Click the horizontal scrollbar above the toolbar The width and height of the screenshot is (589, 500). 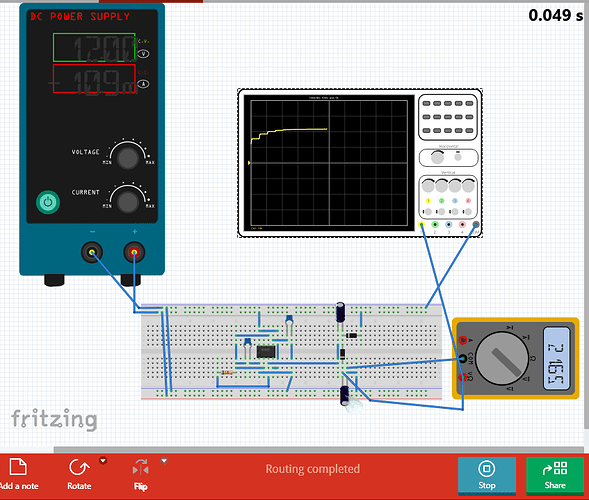[319, 450]
